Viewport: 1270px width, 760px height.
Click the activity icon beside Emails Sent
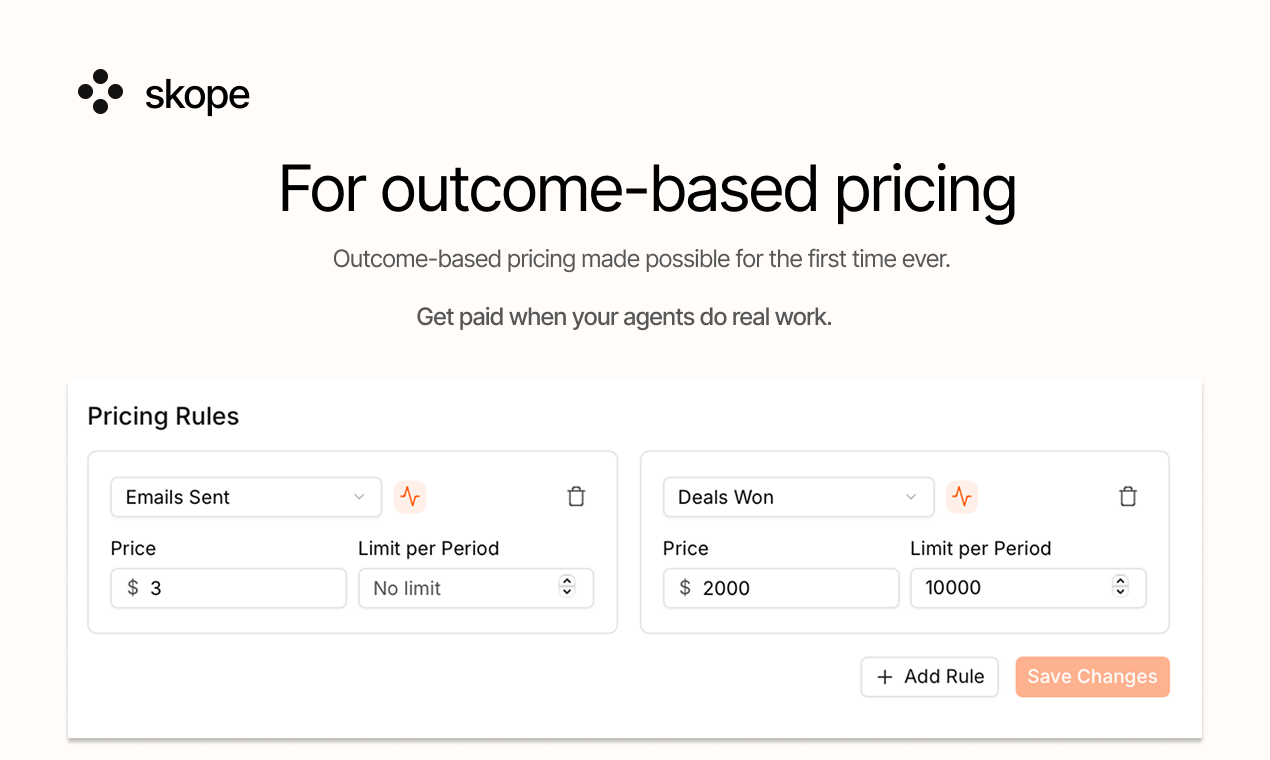(410, 497)
